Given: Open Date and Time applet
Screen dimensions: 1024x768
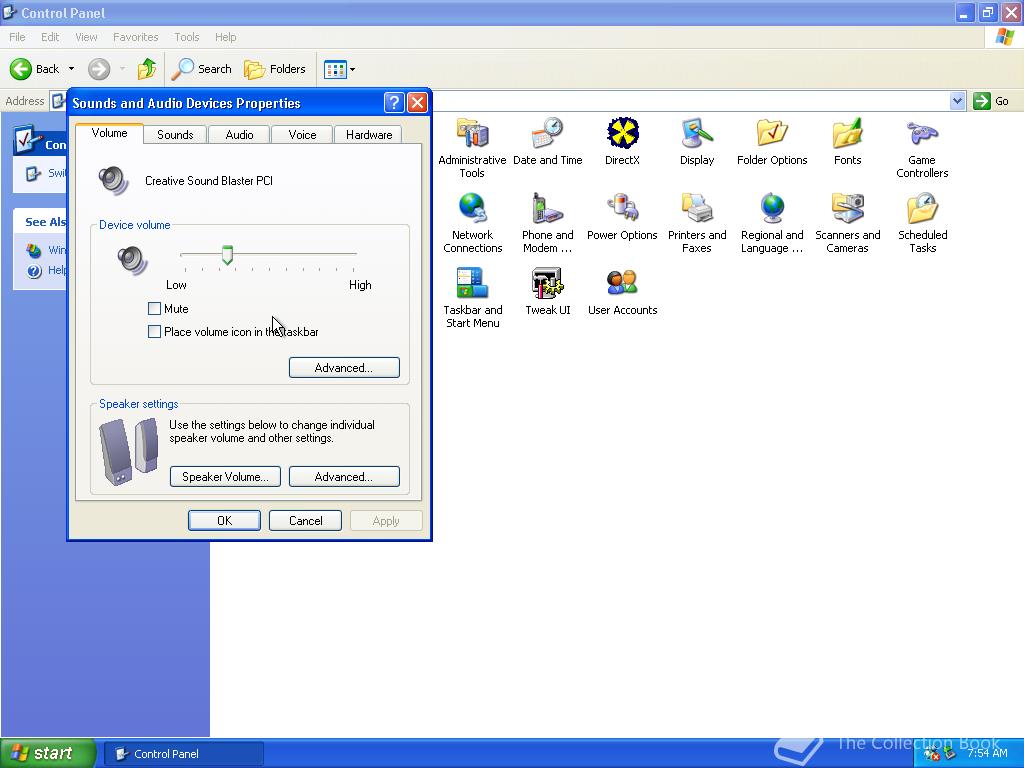Looking at the screenshot, I should click(547, 142).
